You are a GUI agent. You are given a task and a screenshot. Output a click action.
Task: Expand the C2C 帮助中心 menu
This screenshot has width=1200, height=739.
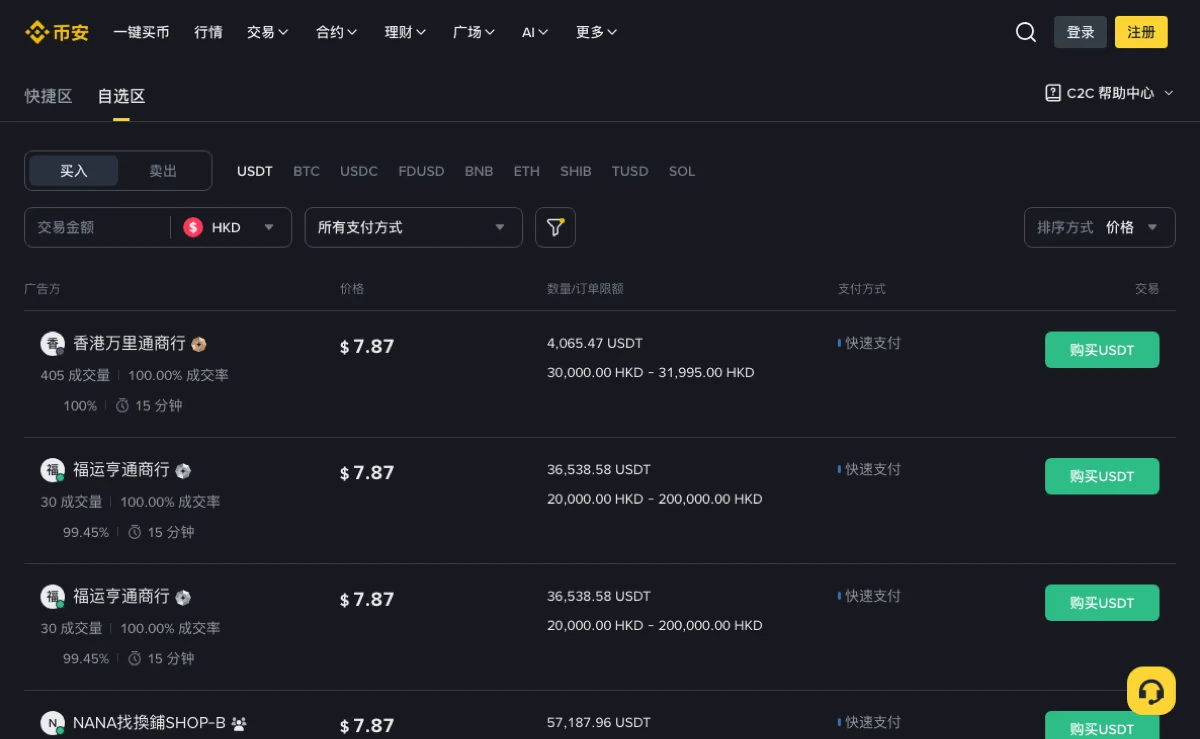point(1110,93)
